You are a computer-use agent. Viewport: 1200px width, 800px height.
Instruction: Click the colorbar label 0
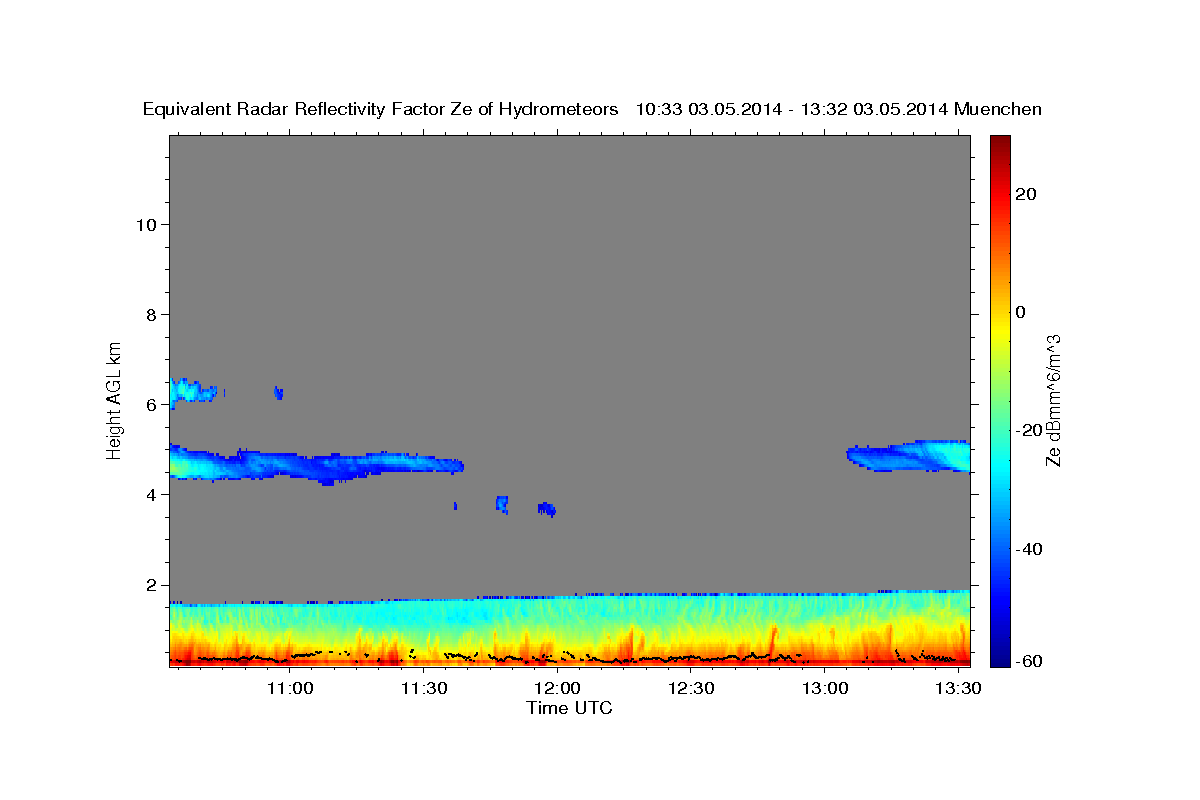[x=1020, y=312]
